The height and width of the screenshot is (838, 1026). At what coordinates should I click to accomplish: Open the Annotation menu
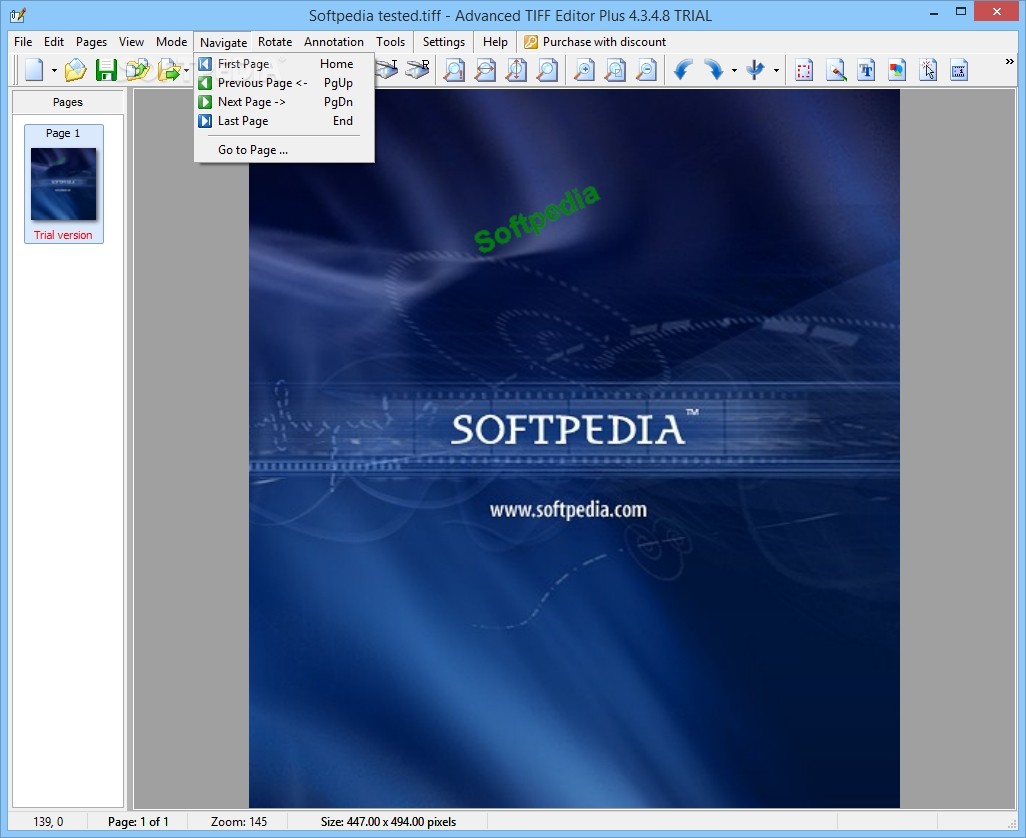[x=334, y=42]
